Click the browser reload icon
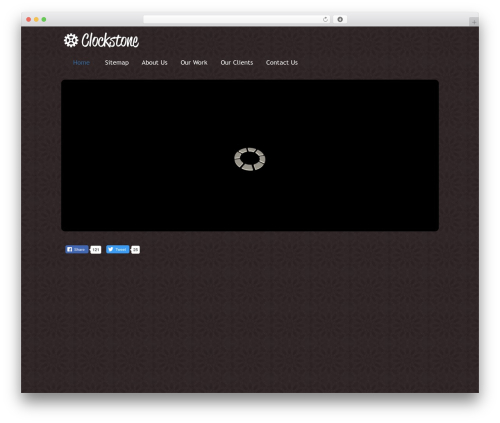 pos(325,20)
